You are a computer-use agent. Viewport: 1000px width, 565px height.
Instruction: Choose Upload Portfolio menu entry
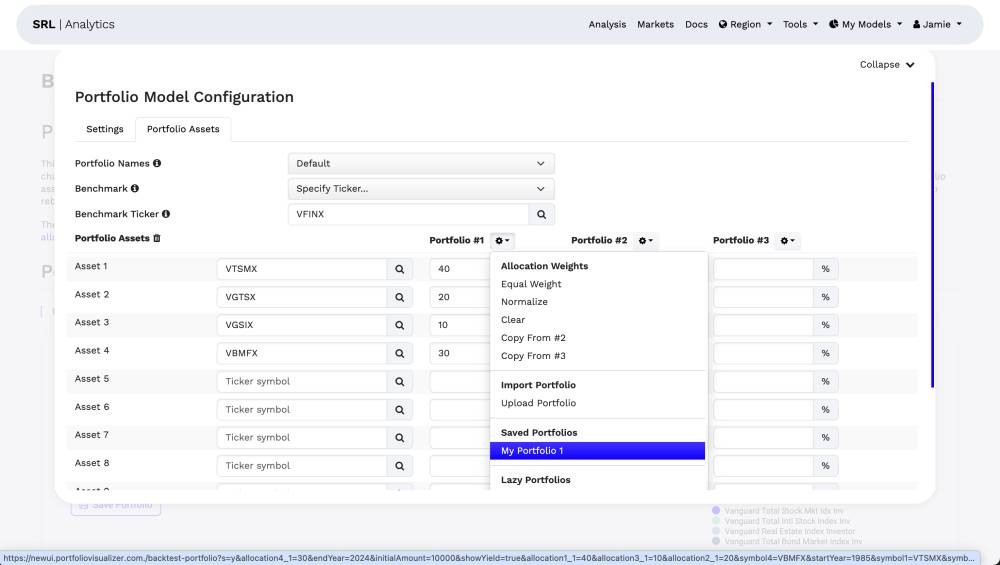click(538, 403)
